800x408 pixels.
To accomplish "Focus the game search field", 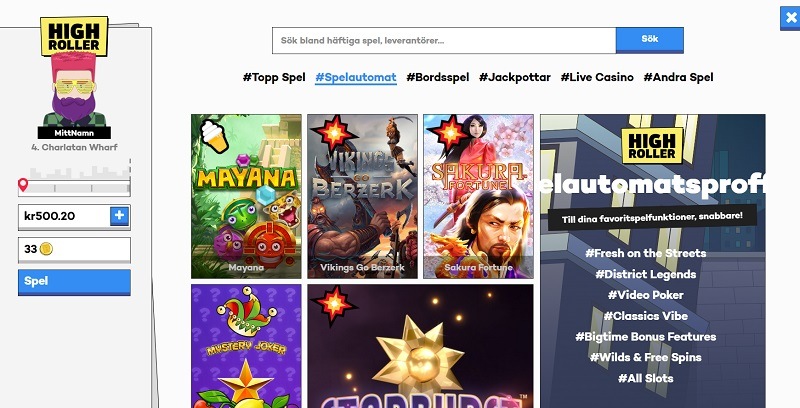I will coord(444,40).
